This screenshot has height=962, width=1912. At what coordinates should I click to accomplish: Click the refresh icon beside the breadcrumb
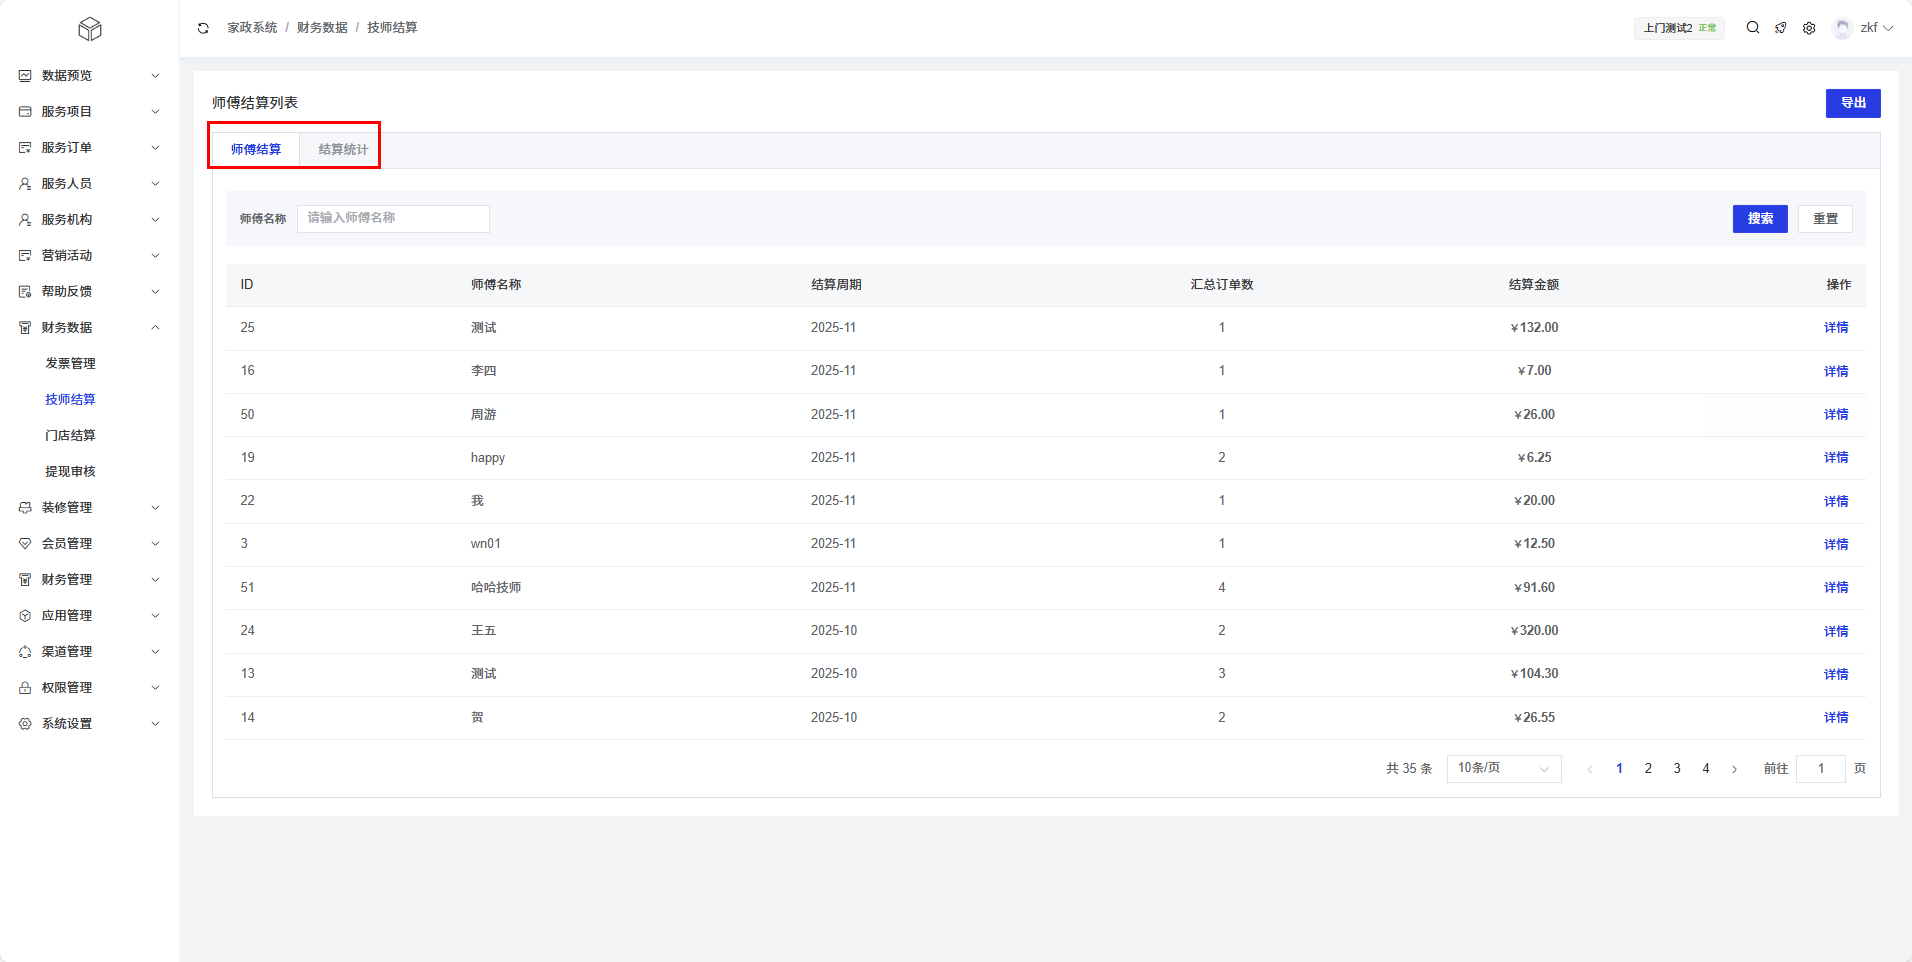(x=203, y=28)
